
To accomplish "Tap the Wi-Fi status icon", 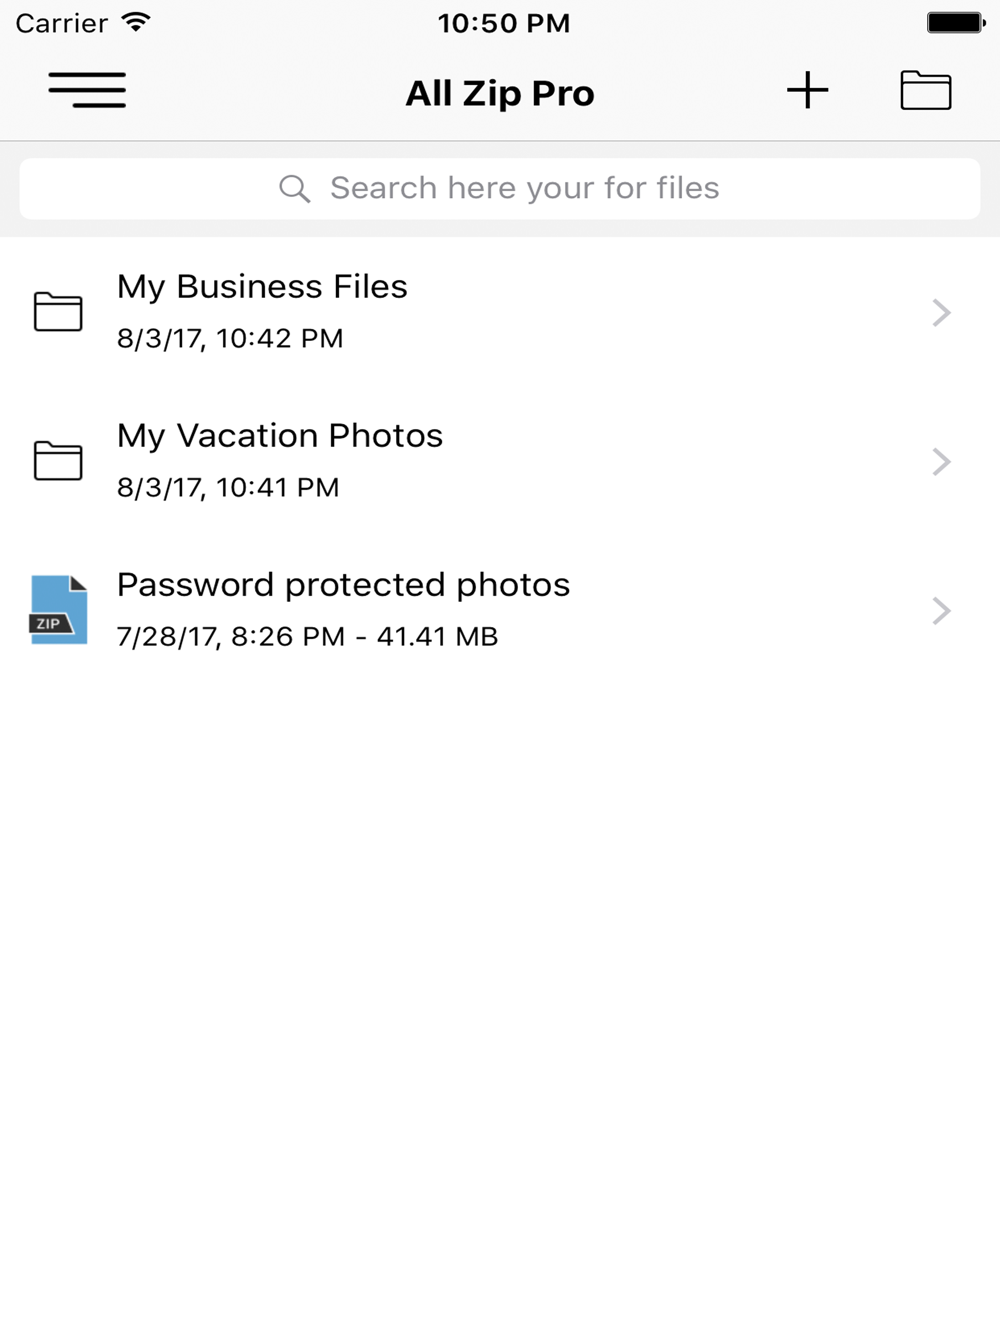I will [135, 22].
